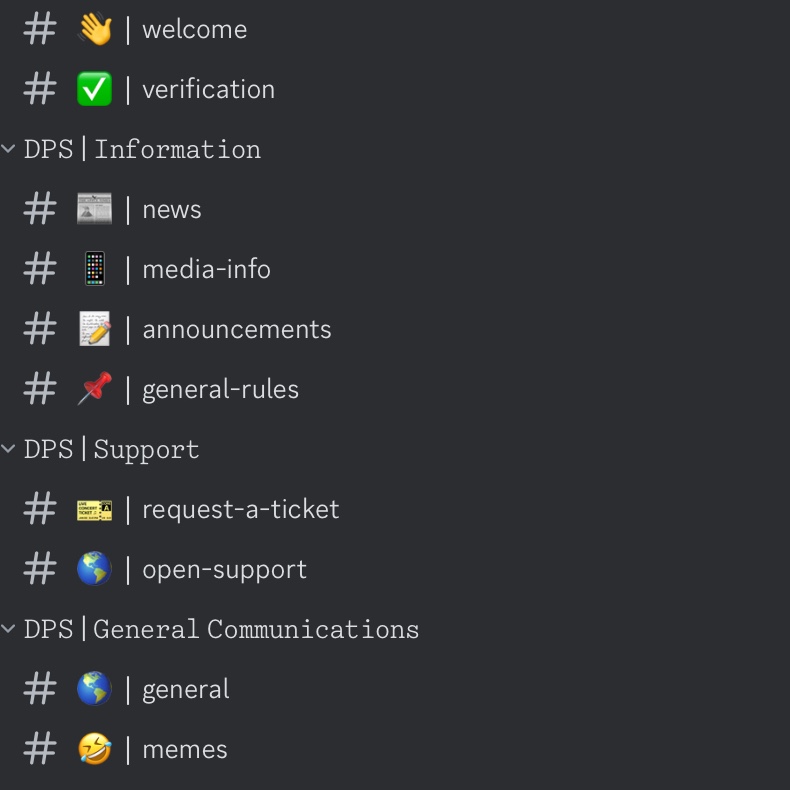790x790 pixels.
Task: Open the memes channel
Action: coord(185,749)
